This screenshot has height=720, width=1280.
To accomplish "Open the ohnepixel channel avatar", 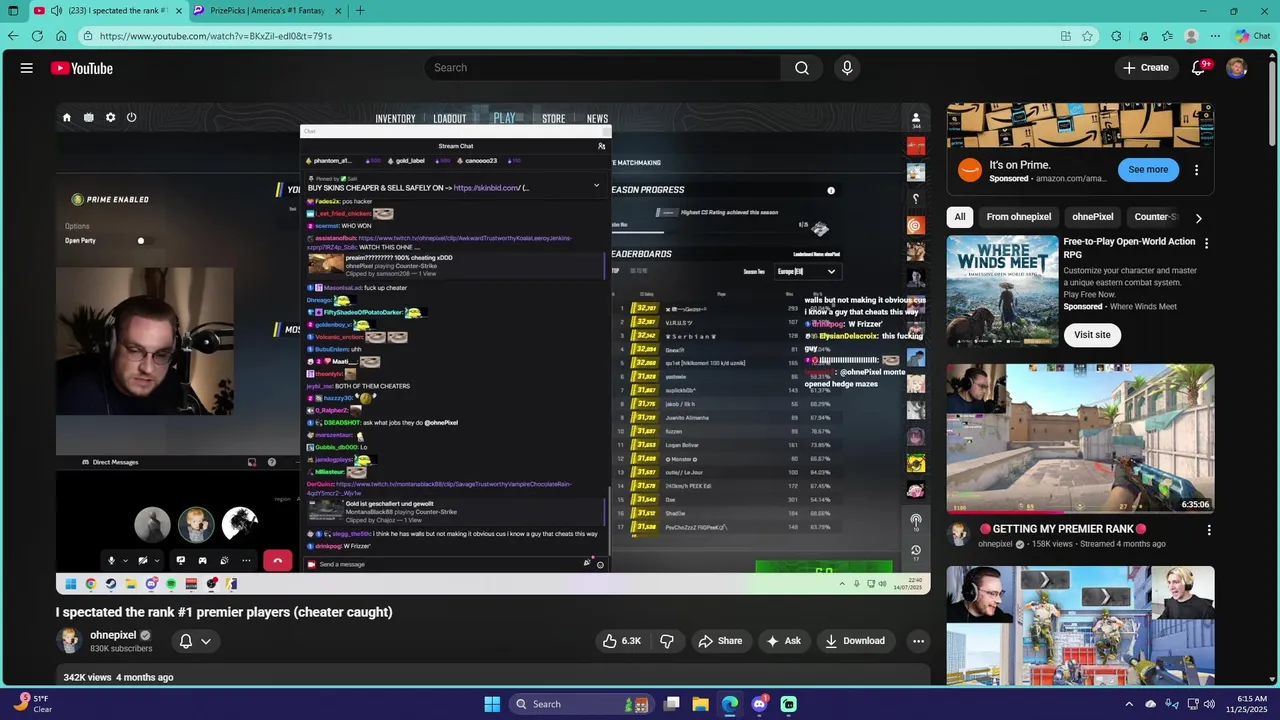I will [69, 641].
